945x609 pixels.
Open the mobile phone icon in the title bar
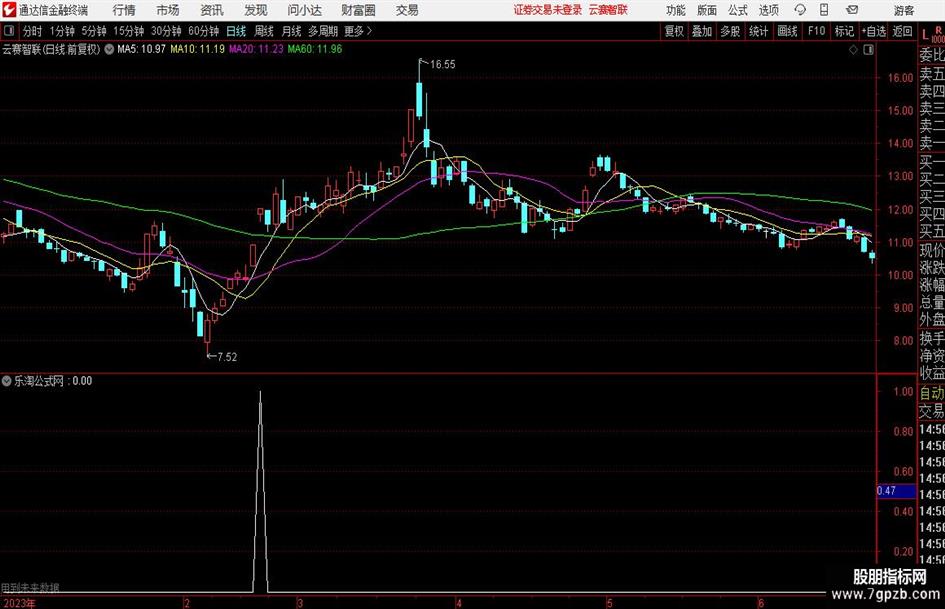click(x=824, y=10)
